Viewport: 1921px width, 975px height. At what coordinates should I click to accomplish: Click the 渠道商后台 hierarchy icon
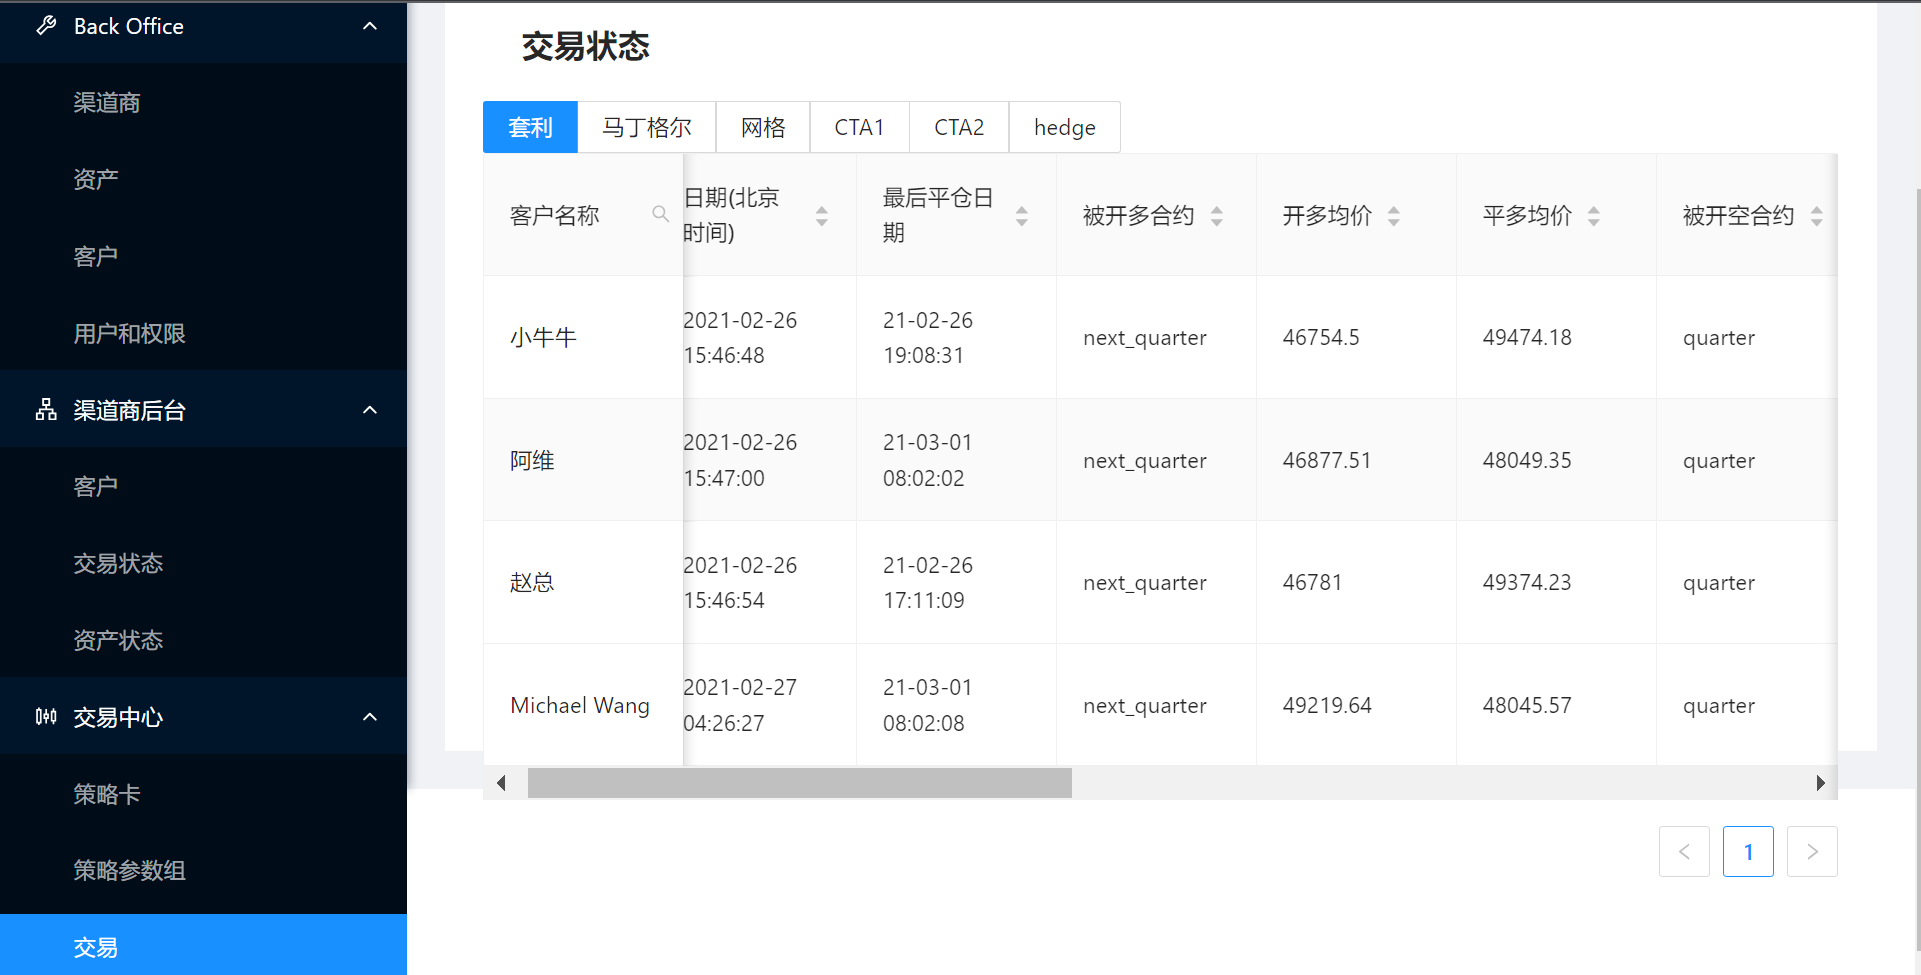click(x=46, y=409)
